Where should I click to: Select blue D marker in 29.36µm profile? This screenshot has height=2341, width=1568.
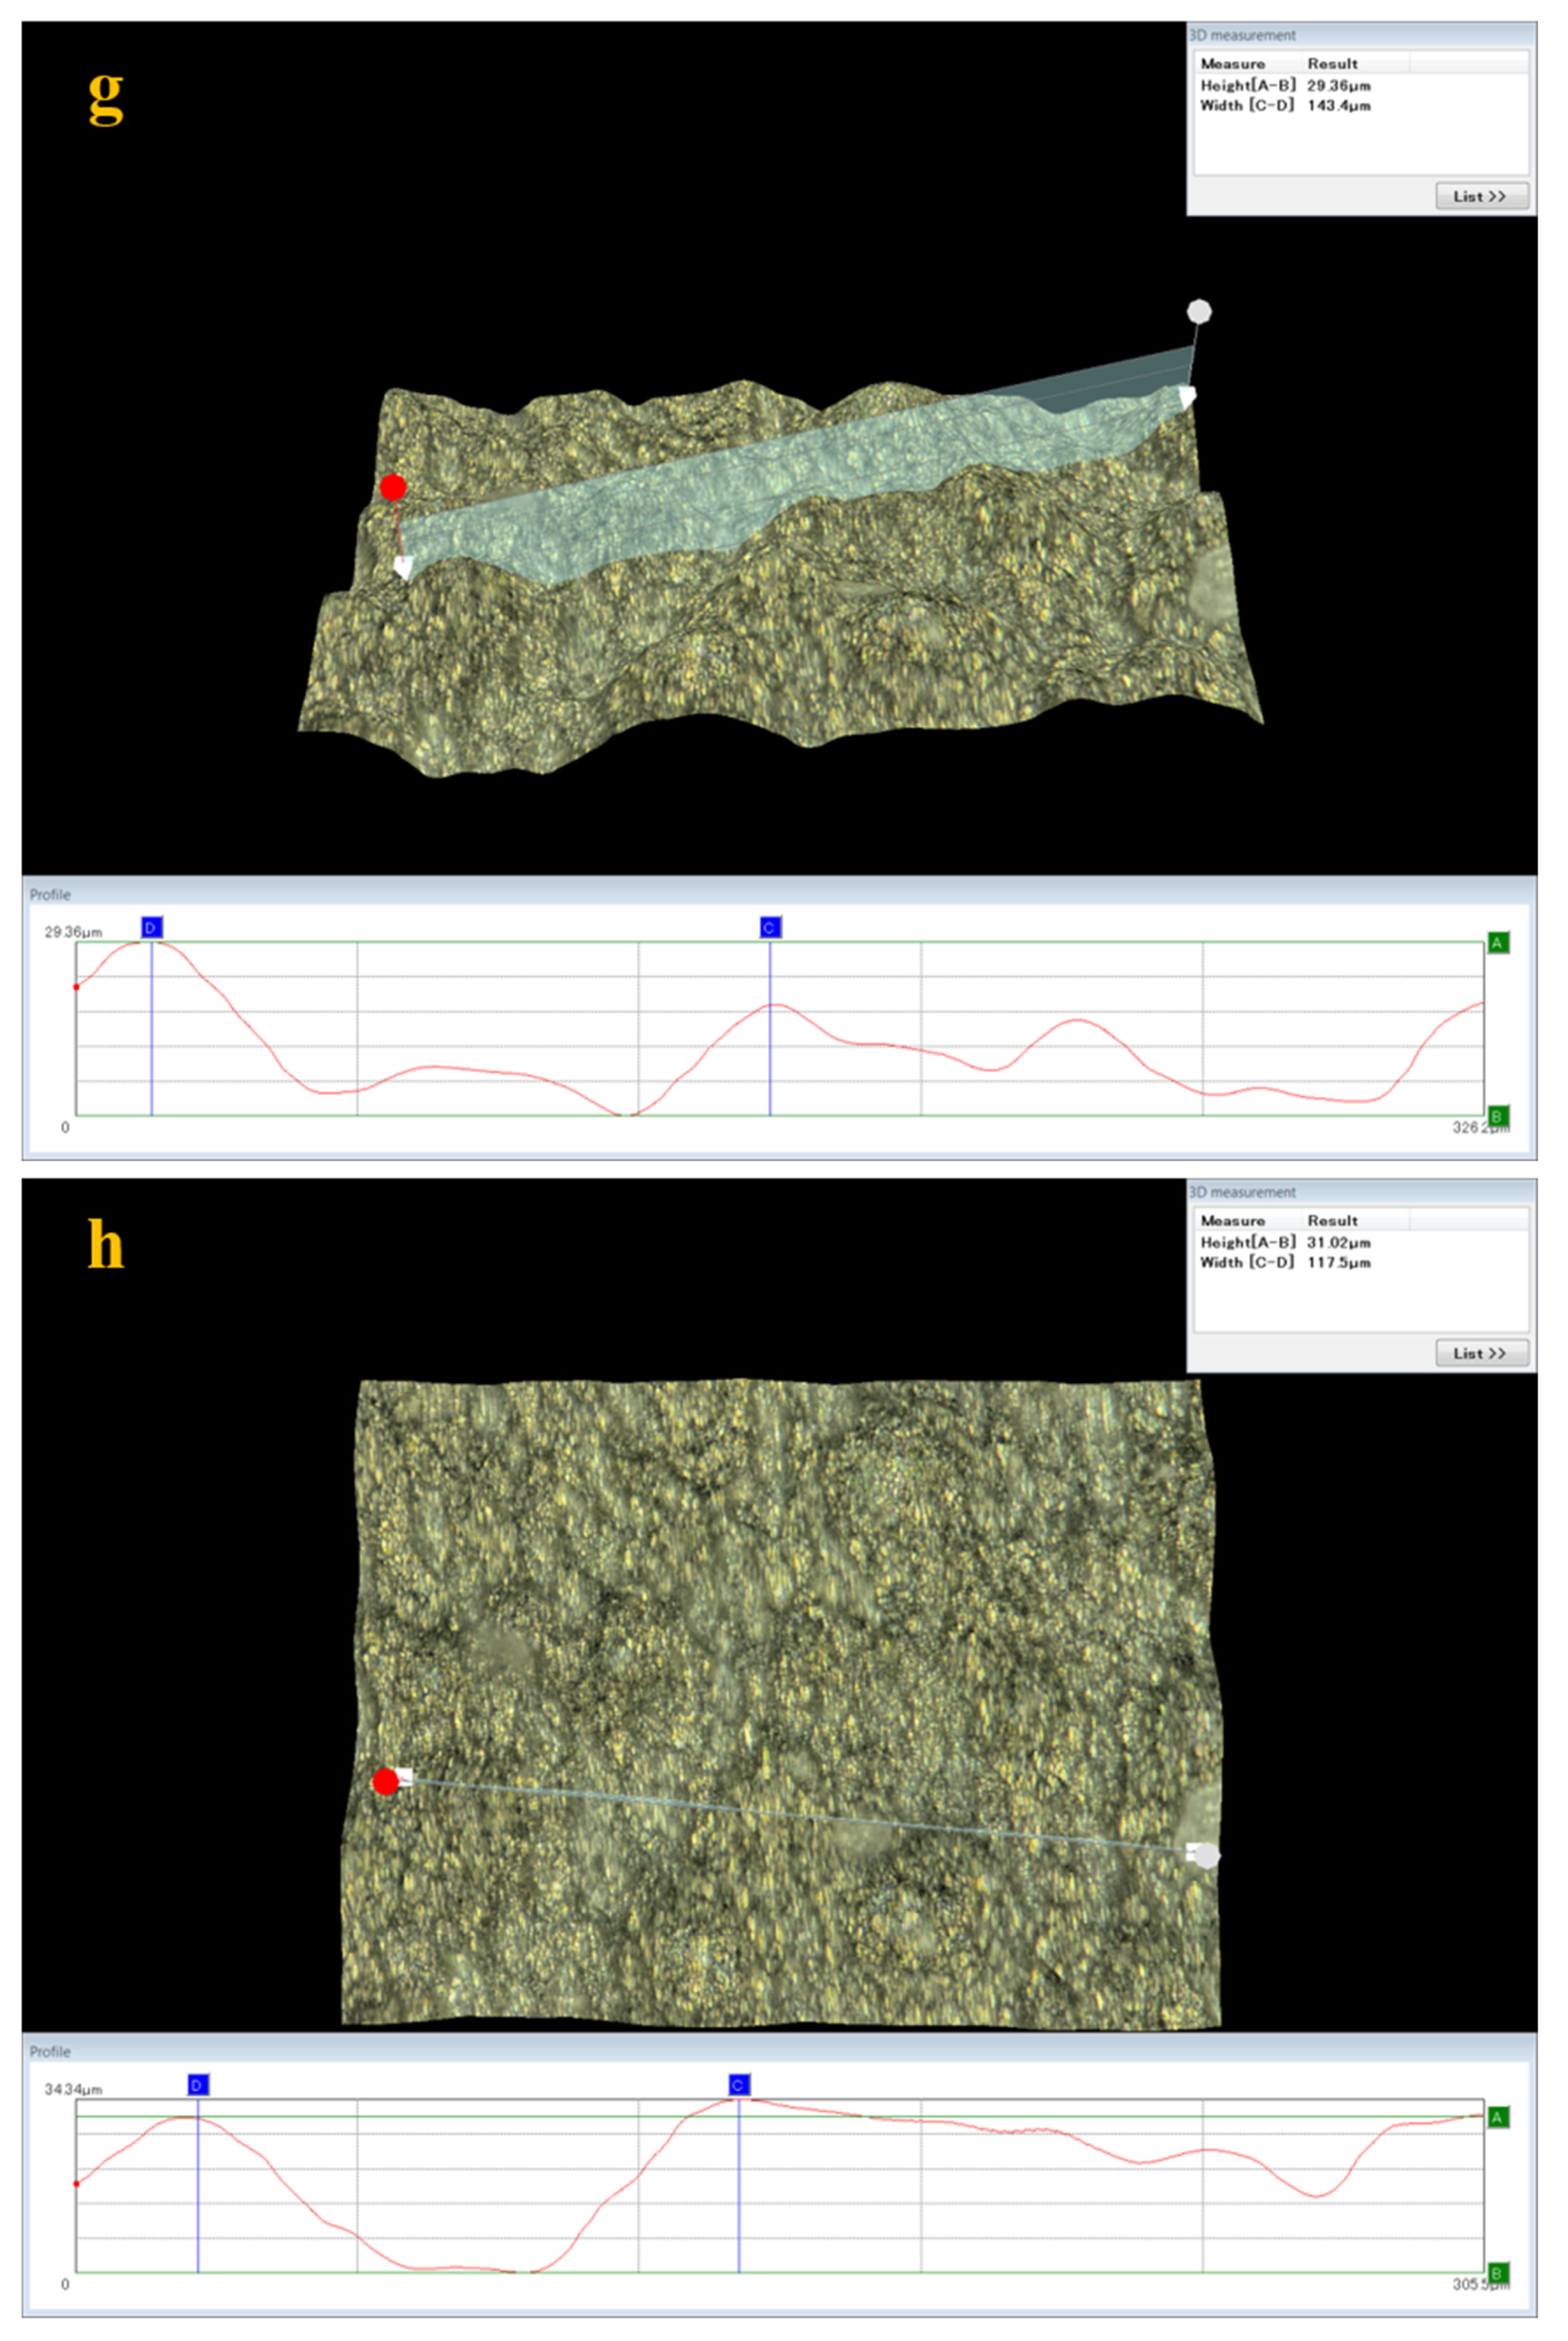[151, 928]
